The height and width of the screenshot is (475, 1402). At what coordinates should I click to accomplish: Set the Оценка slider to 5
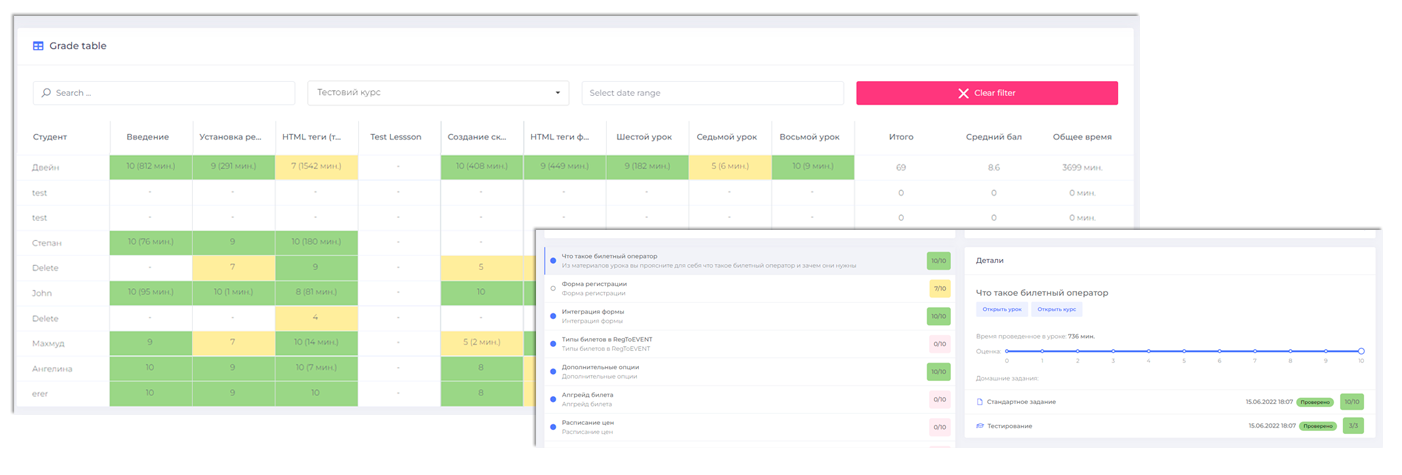click(1184, 351)
